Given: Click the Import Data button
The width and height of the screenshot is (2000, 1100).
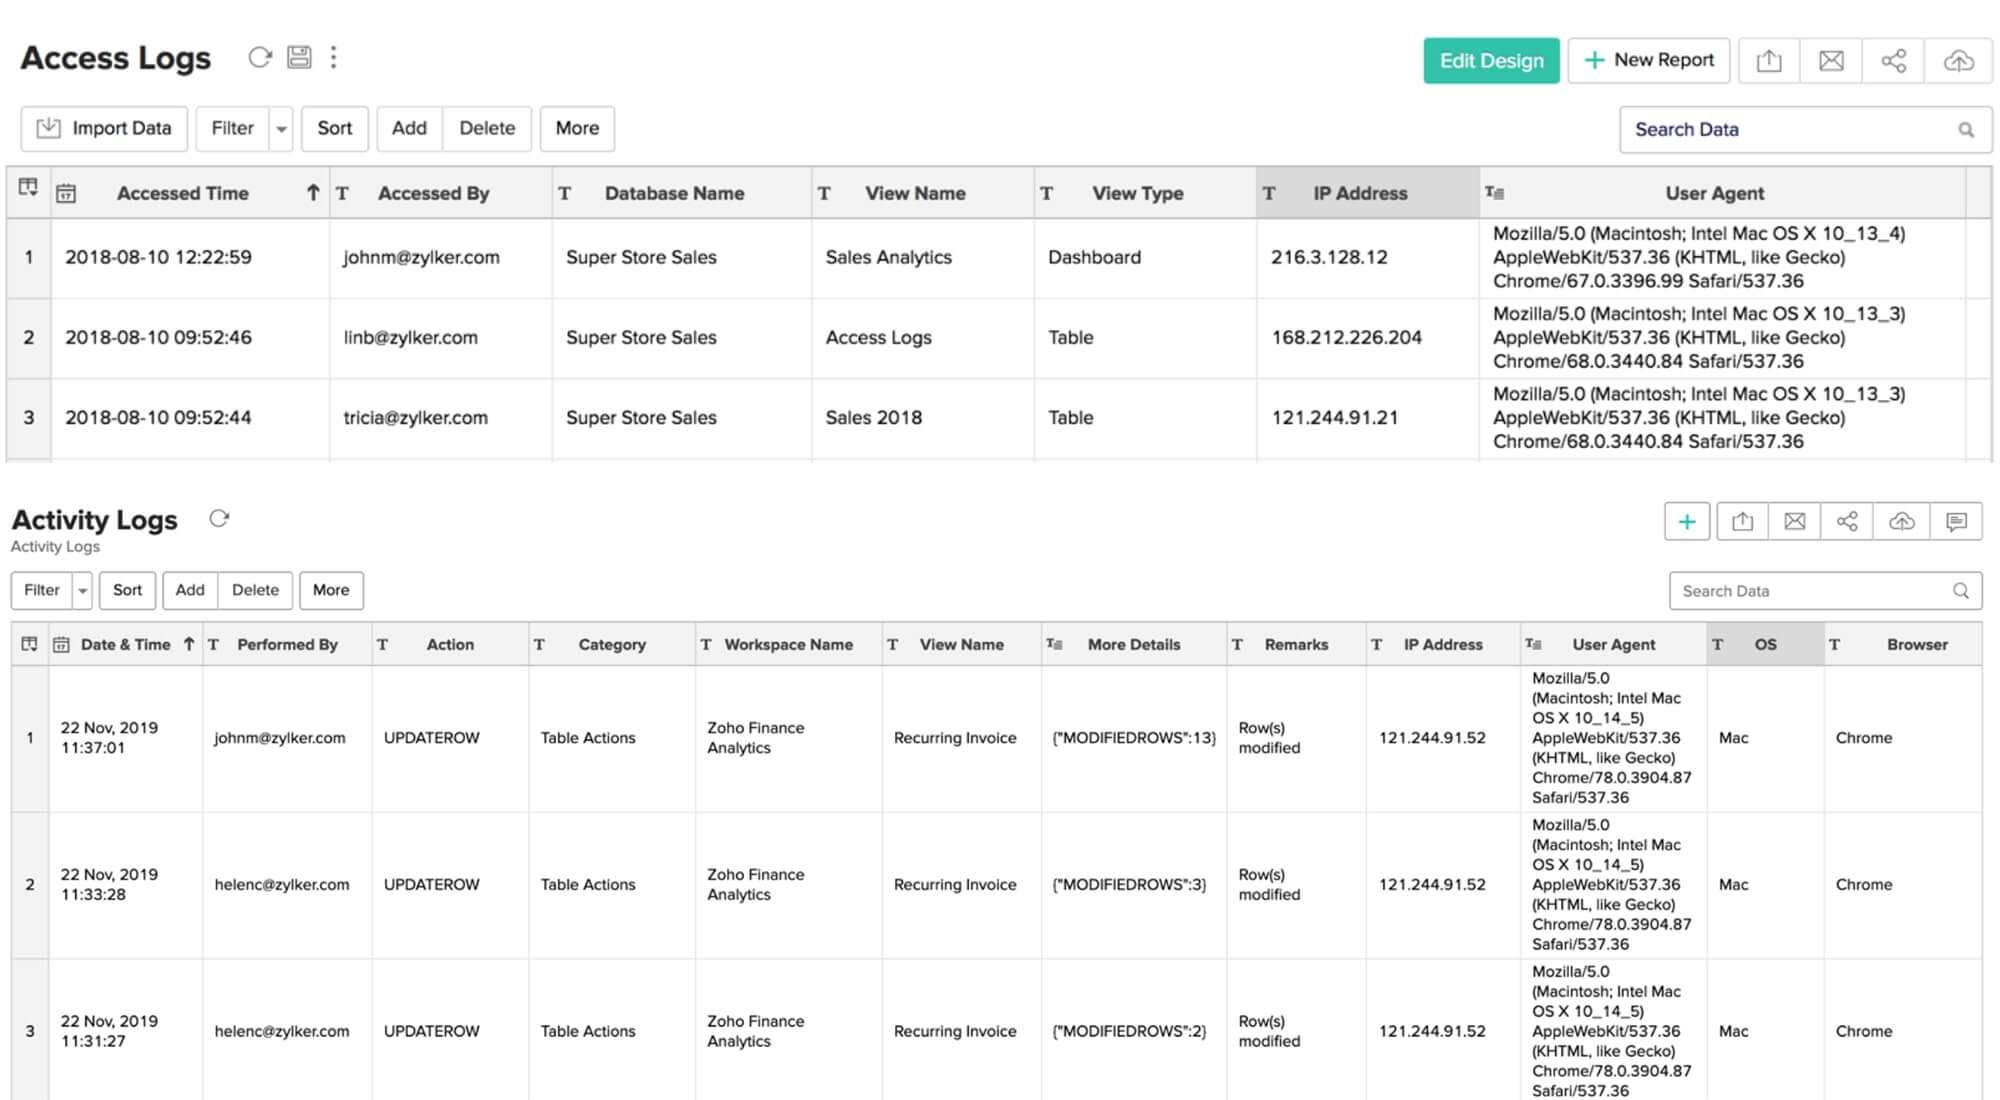Looking at the screenshot, I should coord(104,128).
